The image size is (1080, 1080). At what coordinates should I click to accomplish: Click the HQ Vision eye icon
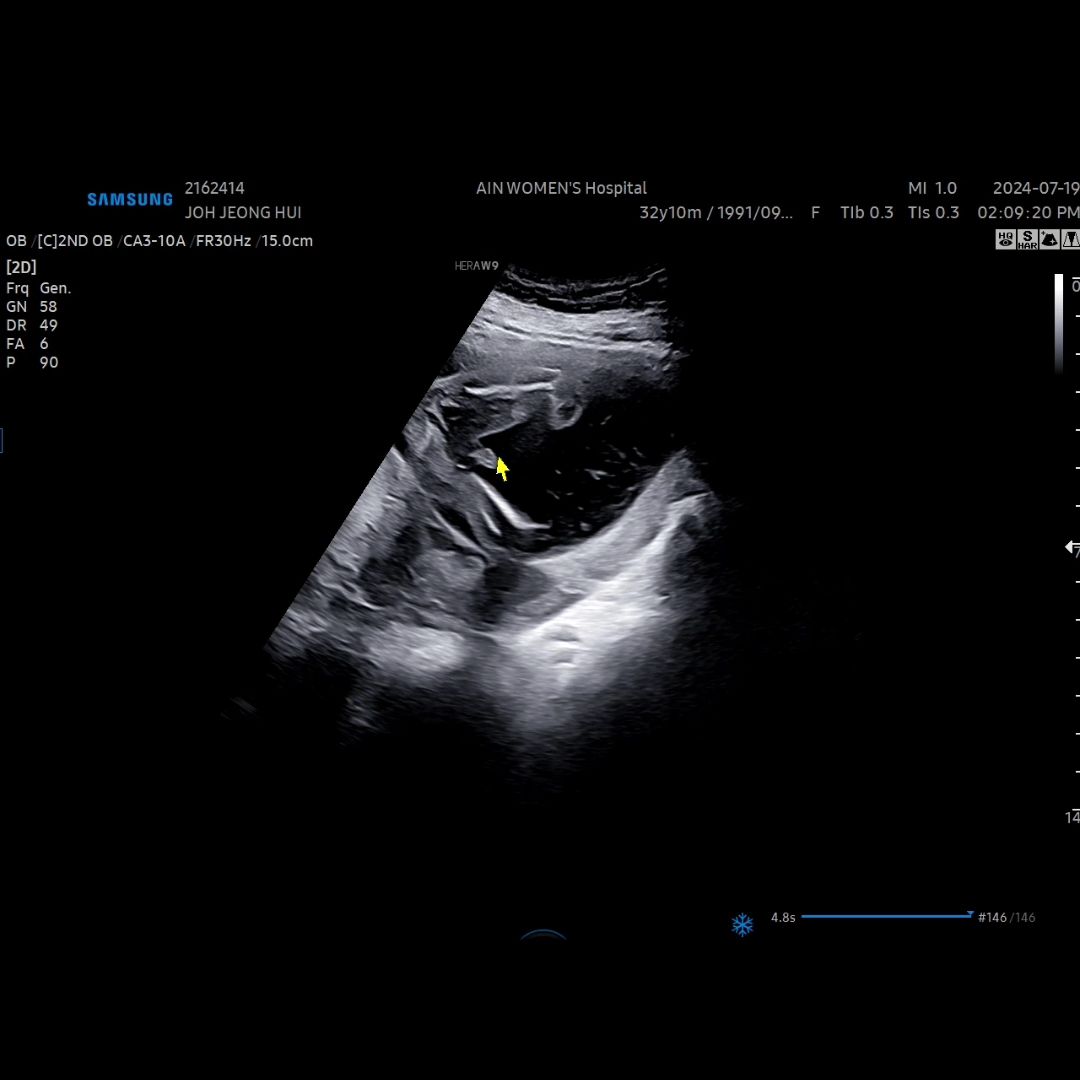1005,239
